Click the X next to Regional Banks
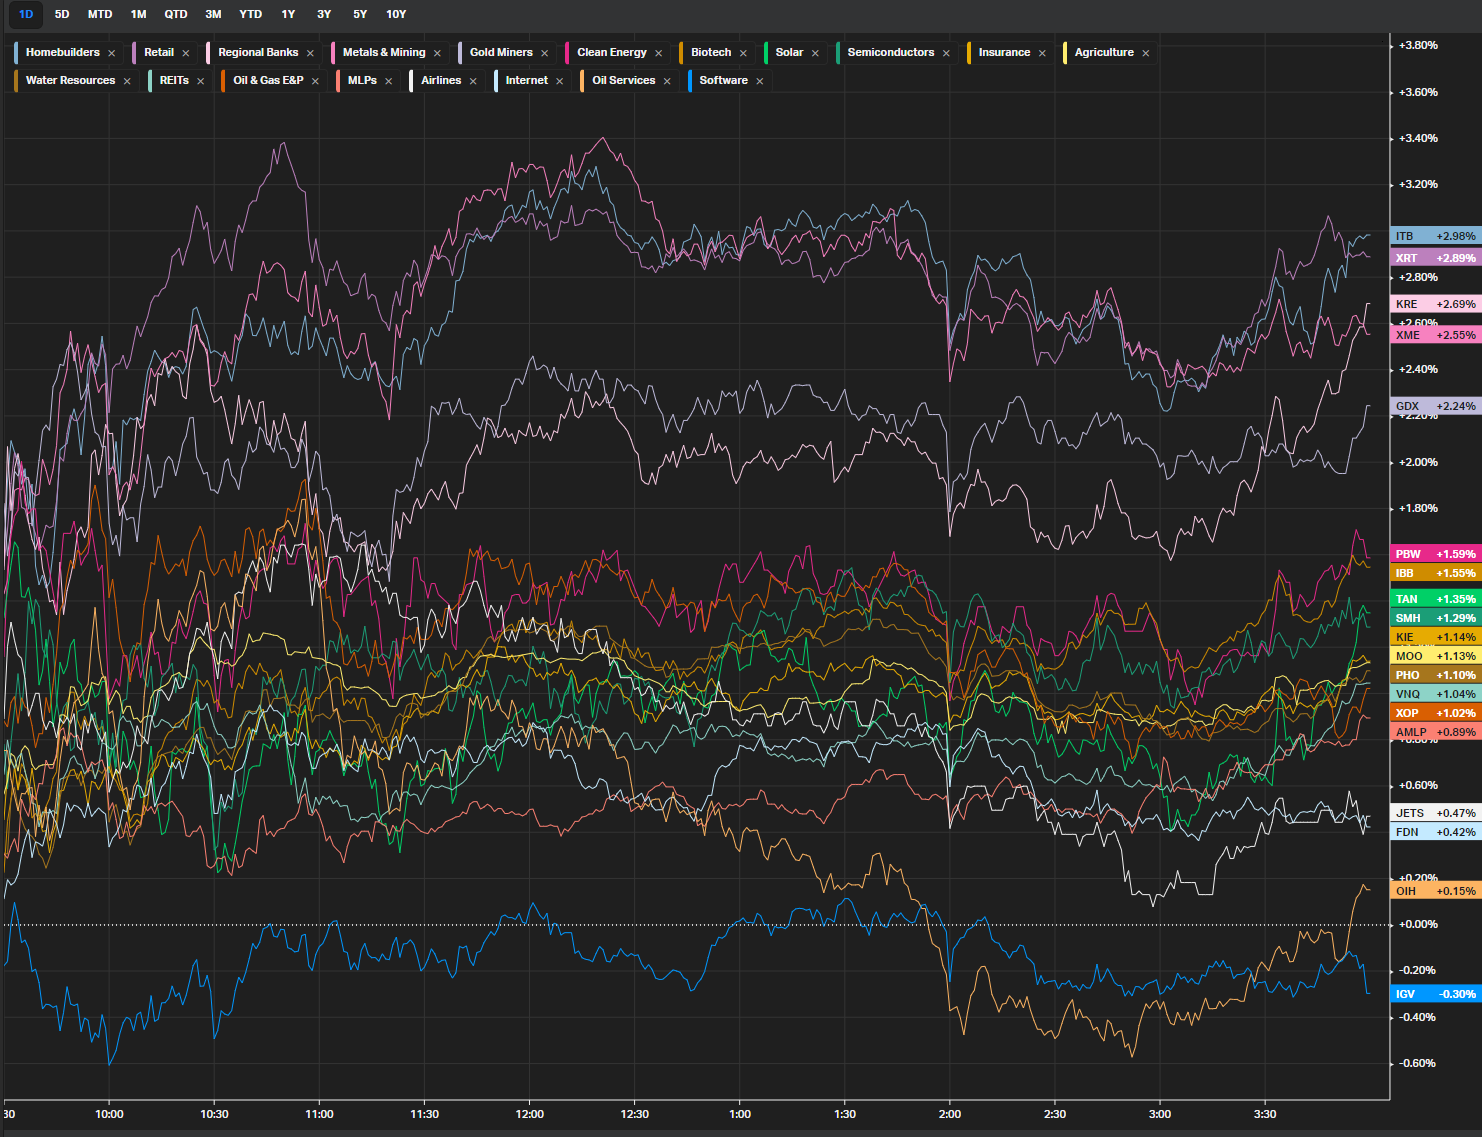The width and height of the screenshot is (1482, 1137). click(x=310, y=53)
